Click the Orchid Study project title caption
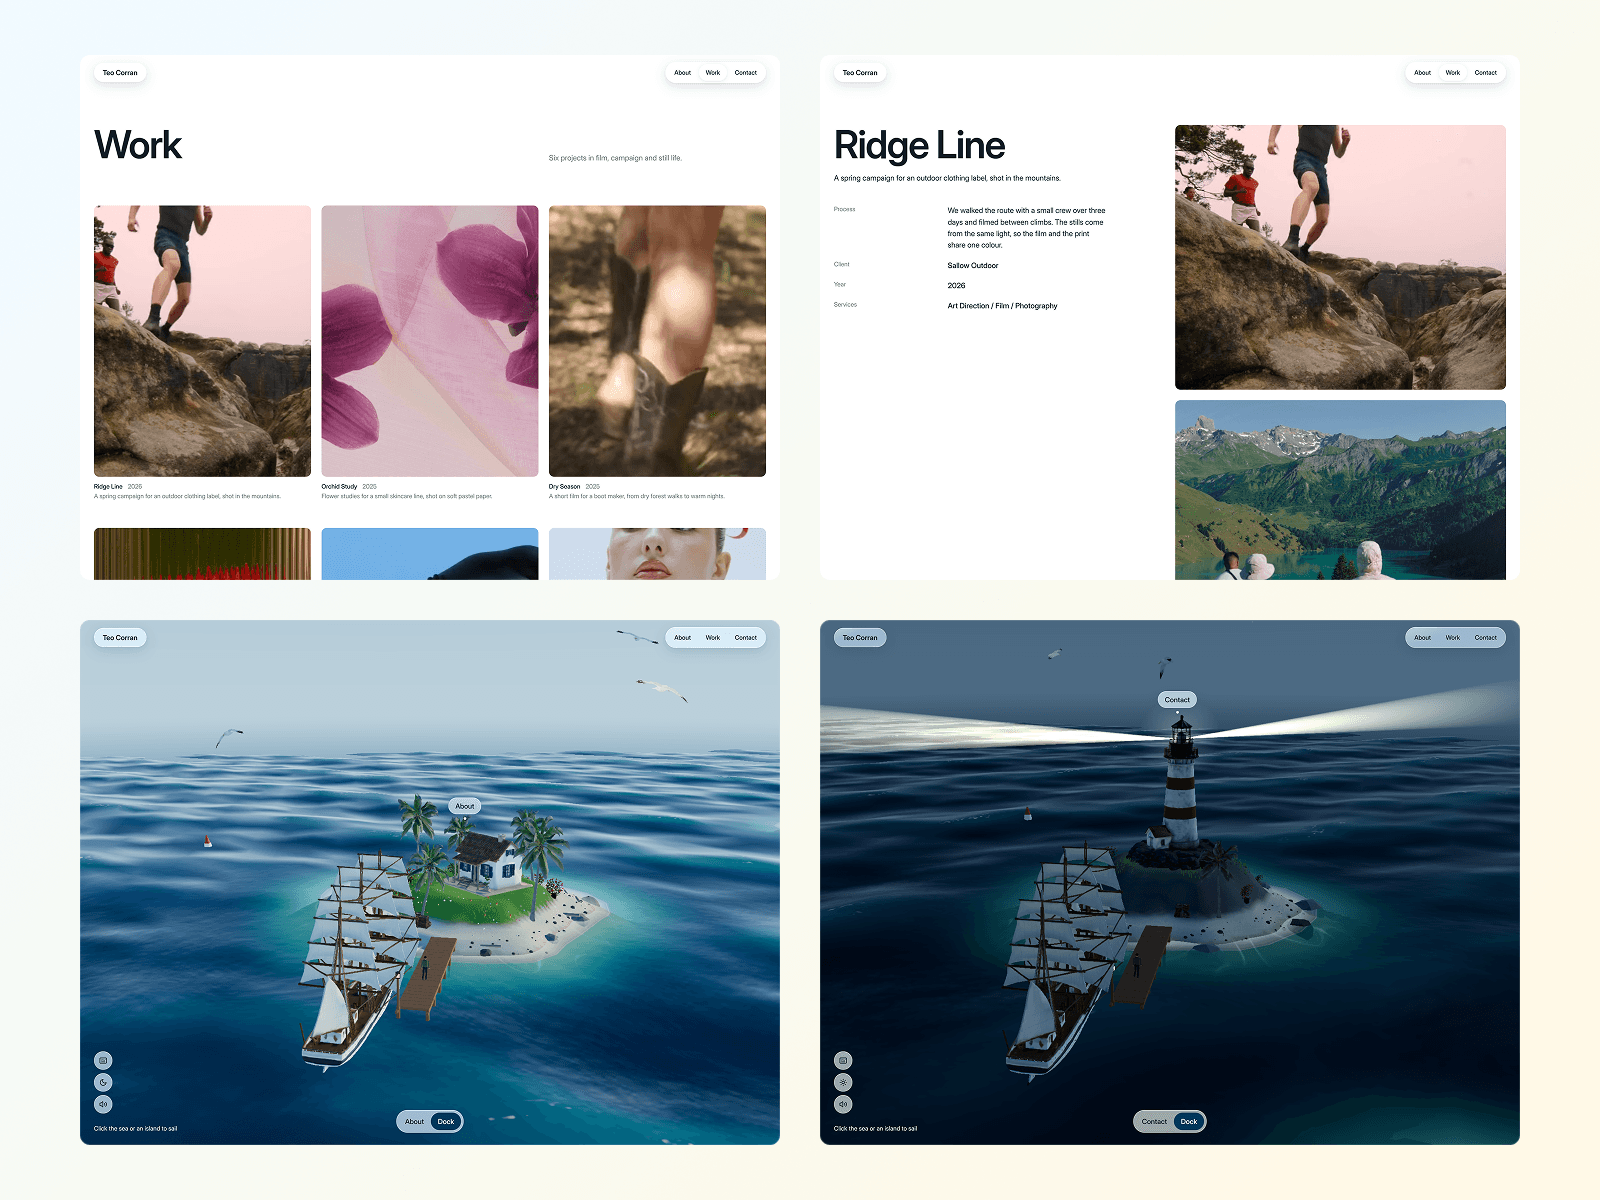This screenshot has width=1600, height=1200. (x=339, y=487)
